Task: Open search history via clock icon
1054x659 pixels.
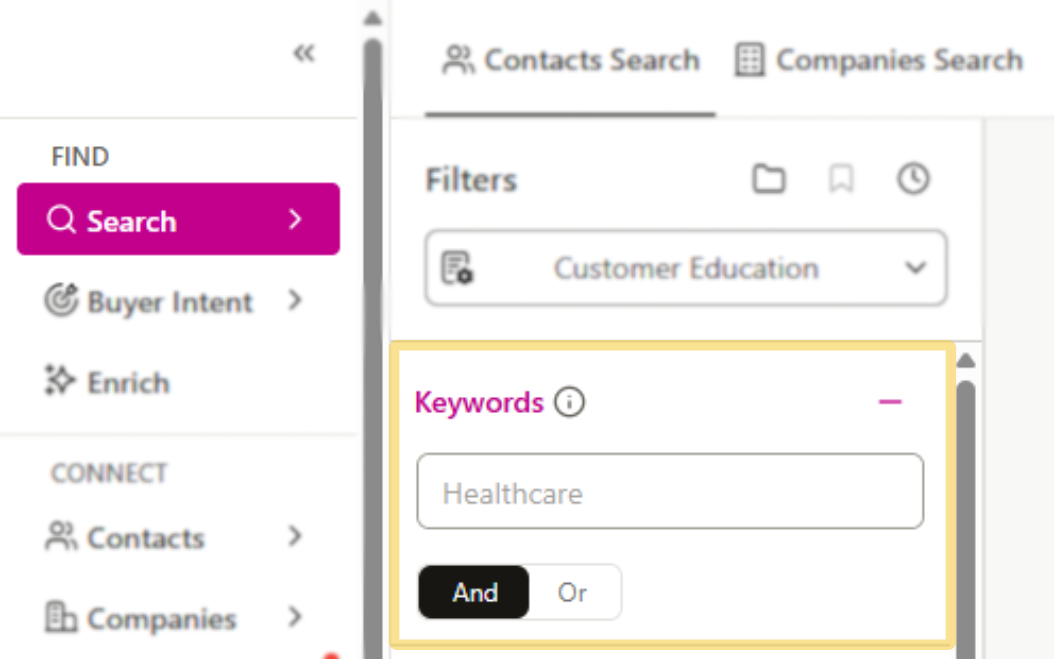Action: [x=913, y=180]
